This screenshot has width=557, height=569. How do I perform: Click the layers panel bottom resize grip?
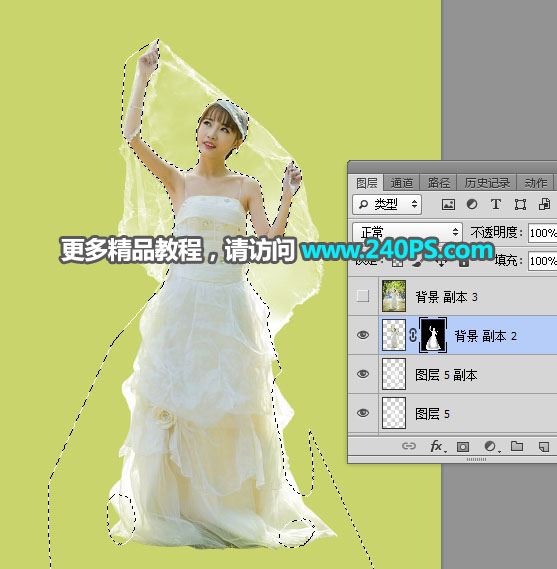pos(476,459)
